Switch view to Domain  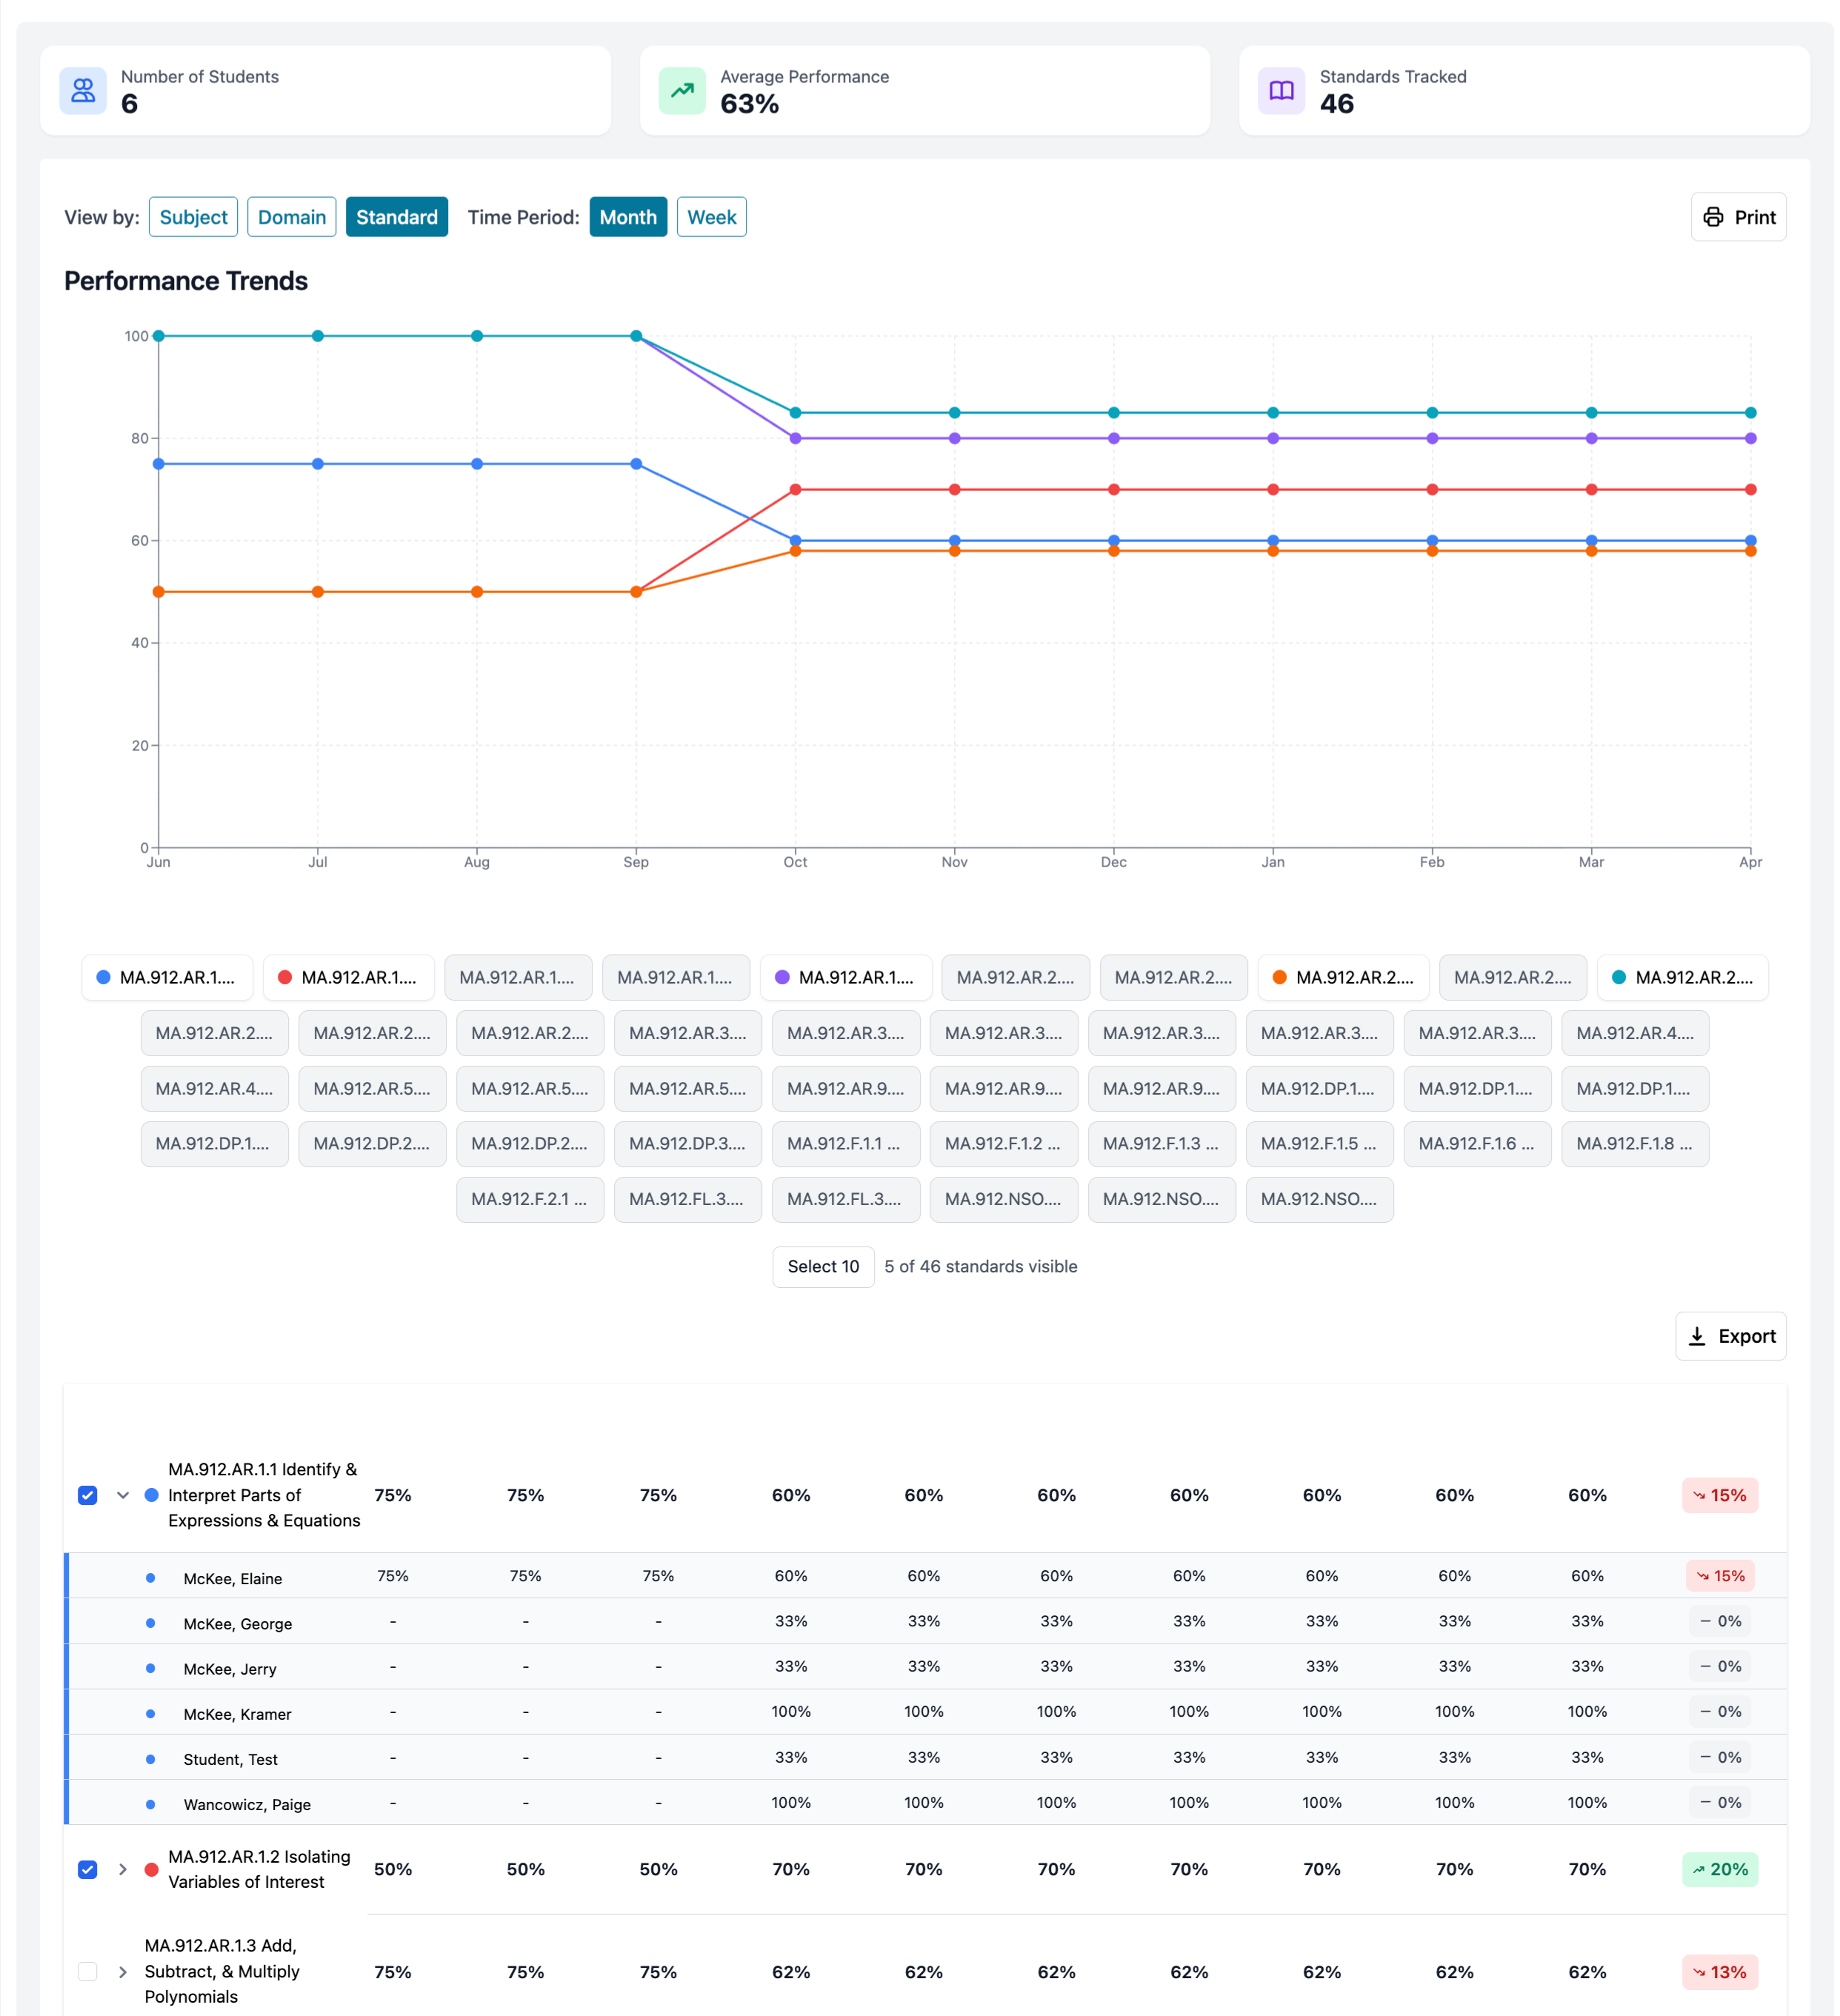291,217
